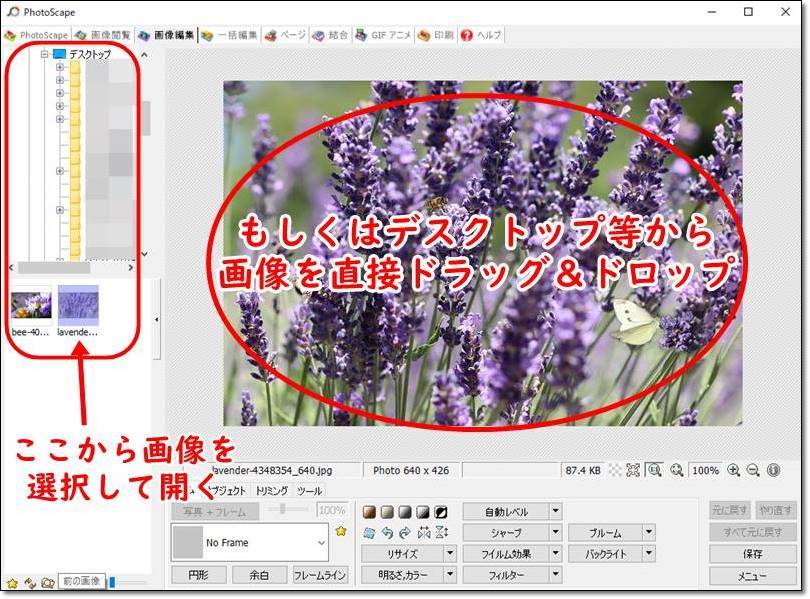The height and width of the screenshot is (599, 810).
Task: Open the 印刷 print tab
Action: click(436, 35)
